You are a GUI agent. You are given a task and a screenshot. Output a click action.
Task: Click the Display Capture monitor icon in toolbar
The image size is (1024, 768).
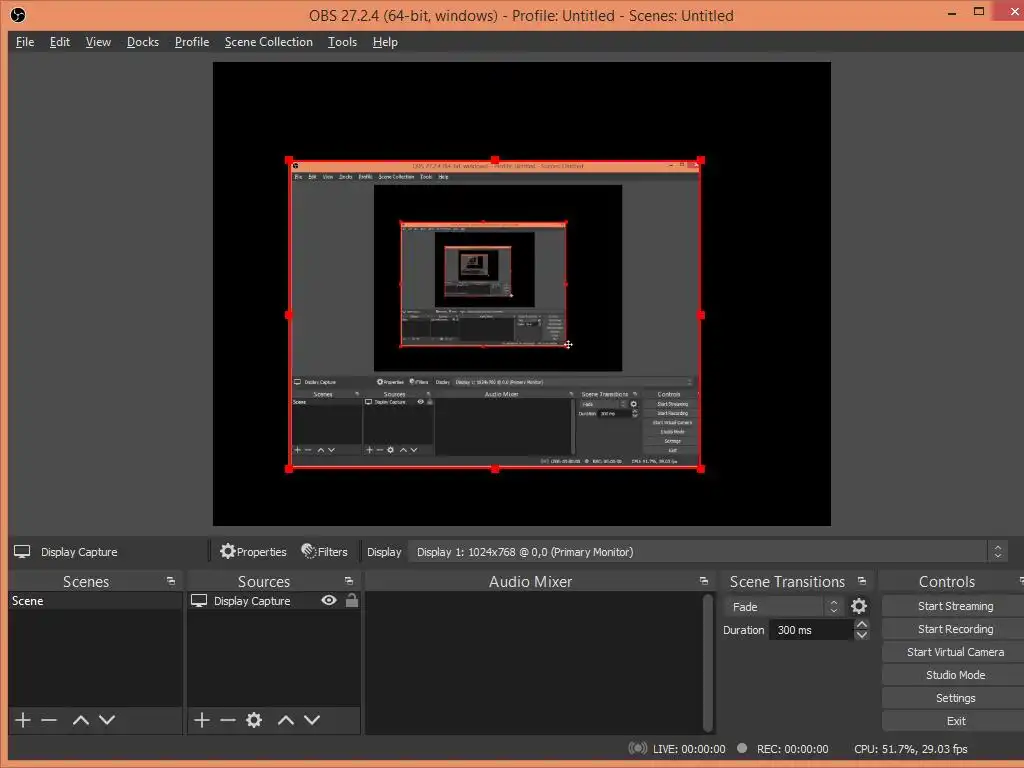[22, 552]
